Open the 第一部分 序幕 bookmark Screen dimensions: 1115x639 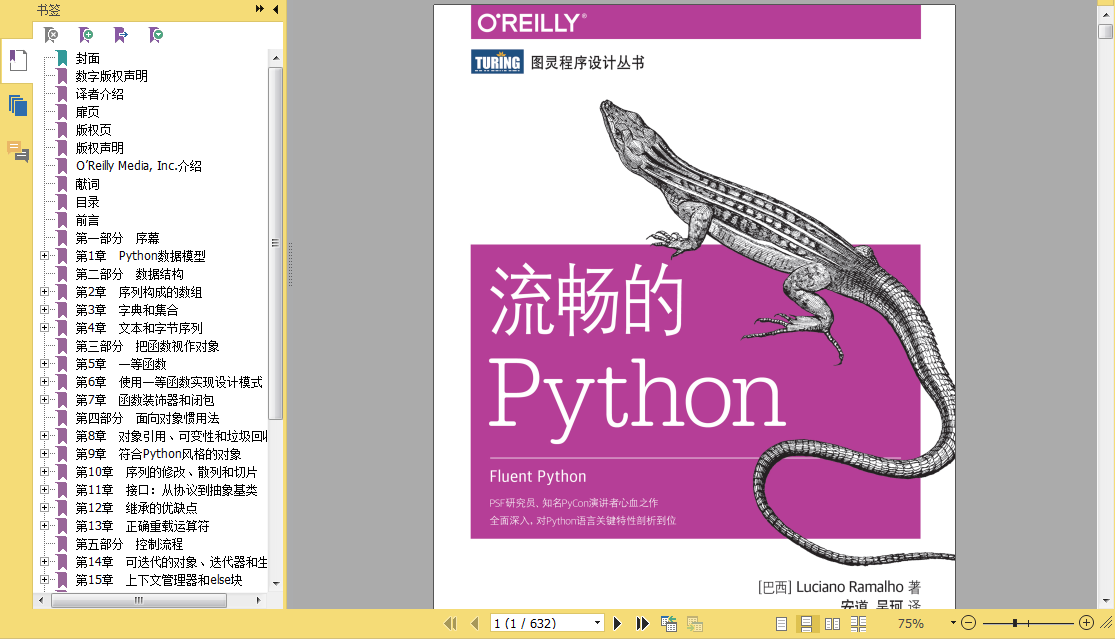coord(117,238)
